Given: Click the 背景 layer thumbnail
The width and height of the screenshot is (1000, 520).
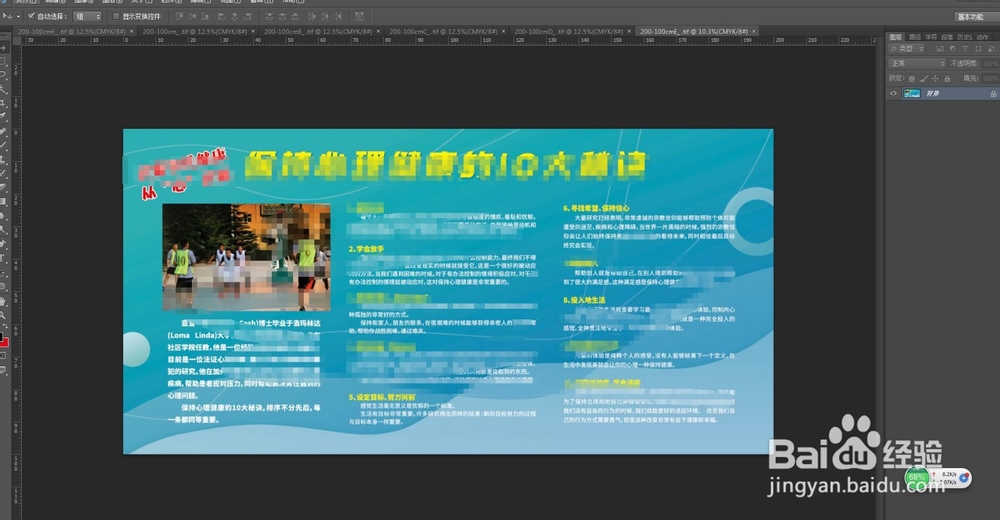Looking at the screenshot, I should pos(912,93).
